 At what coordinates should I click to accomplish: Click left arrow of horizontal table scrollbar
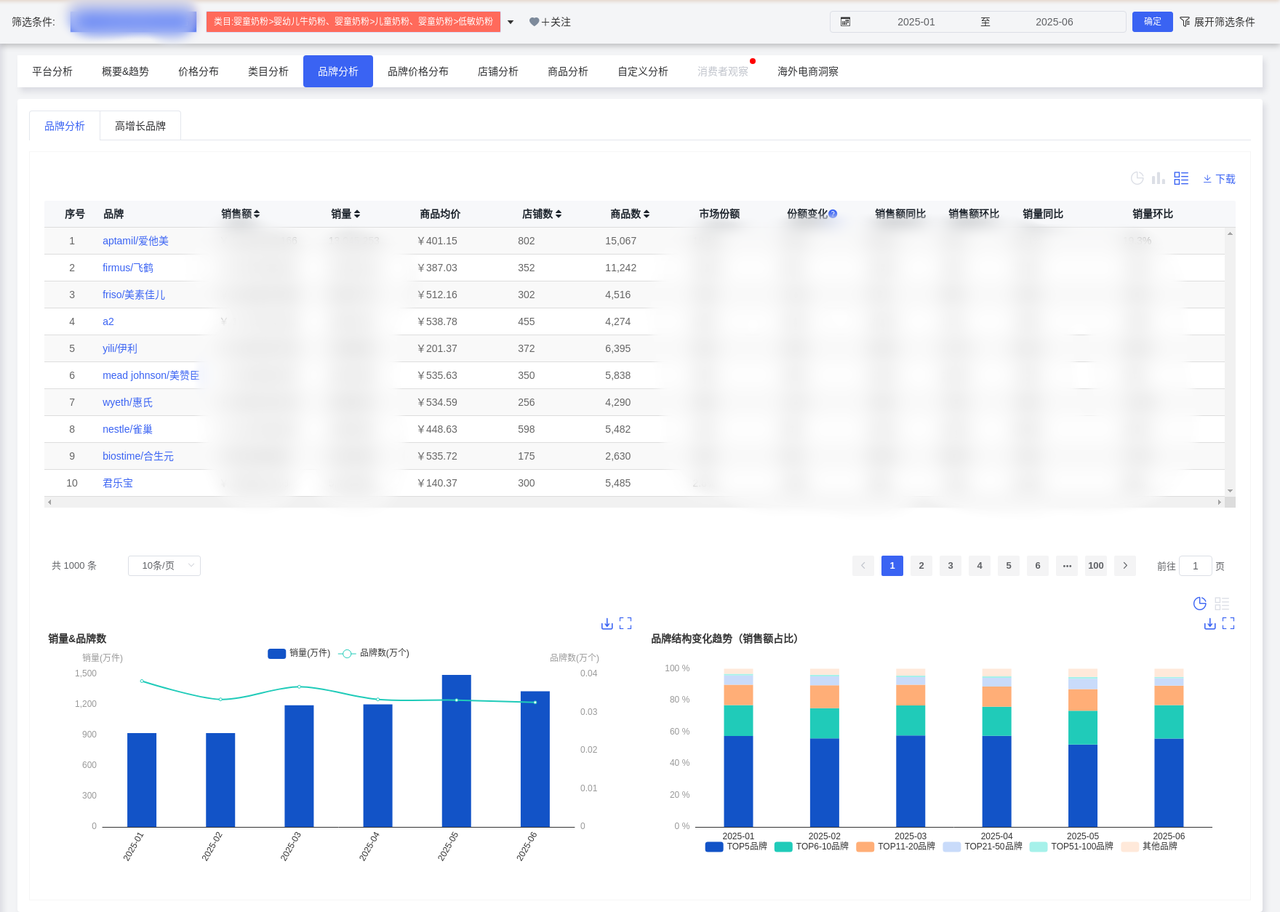[50, 502]
